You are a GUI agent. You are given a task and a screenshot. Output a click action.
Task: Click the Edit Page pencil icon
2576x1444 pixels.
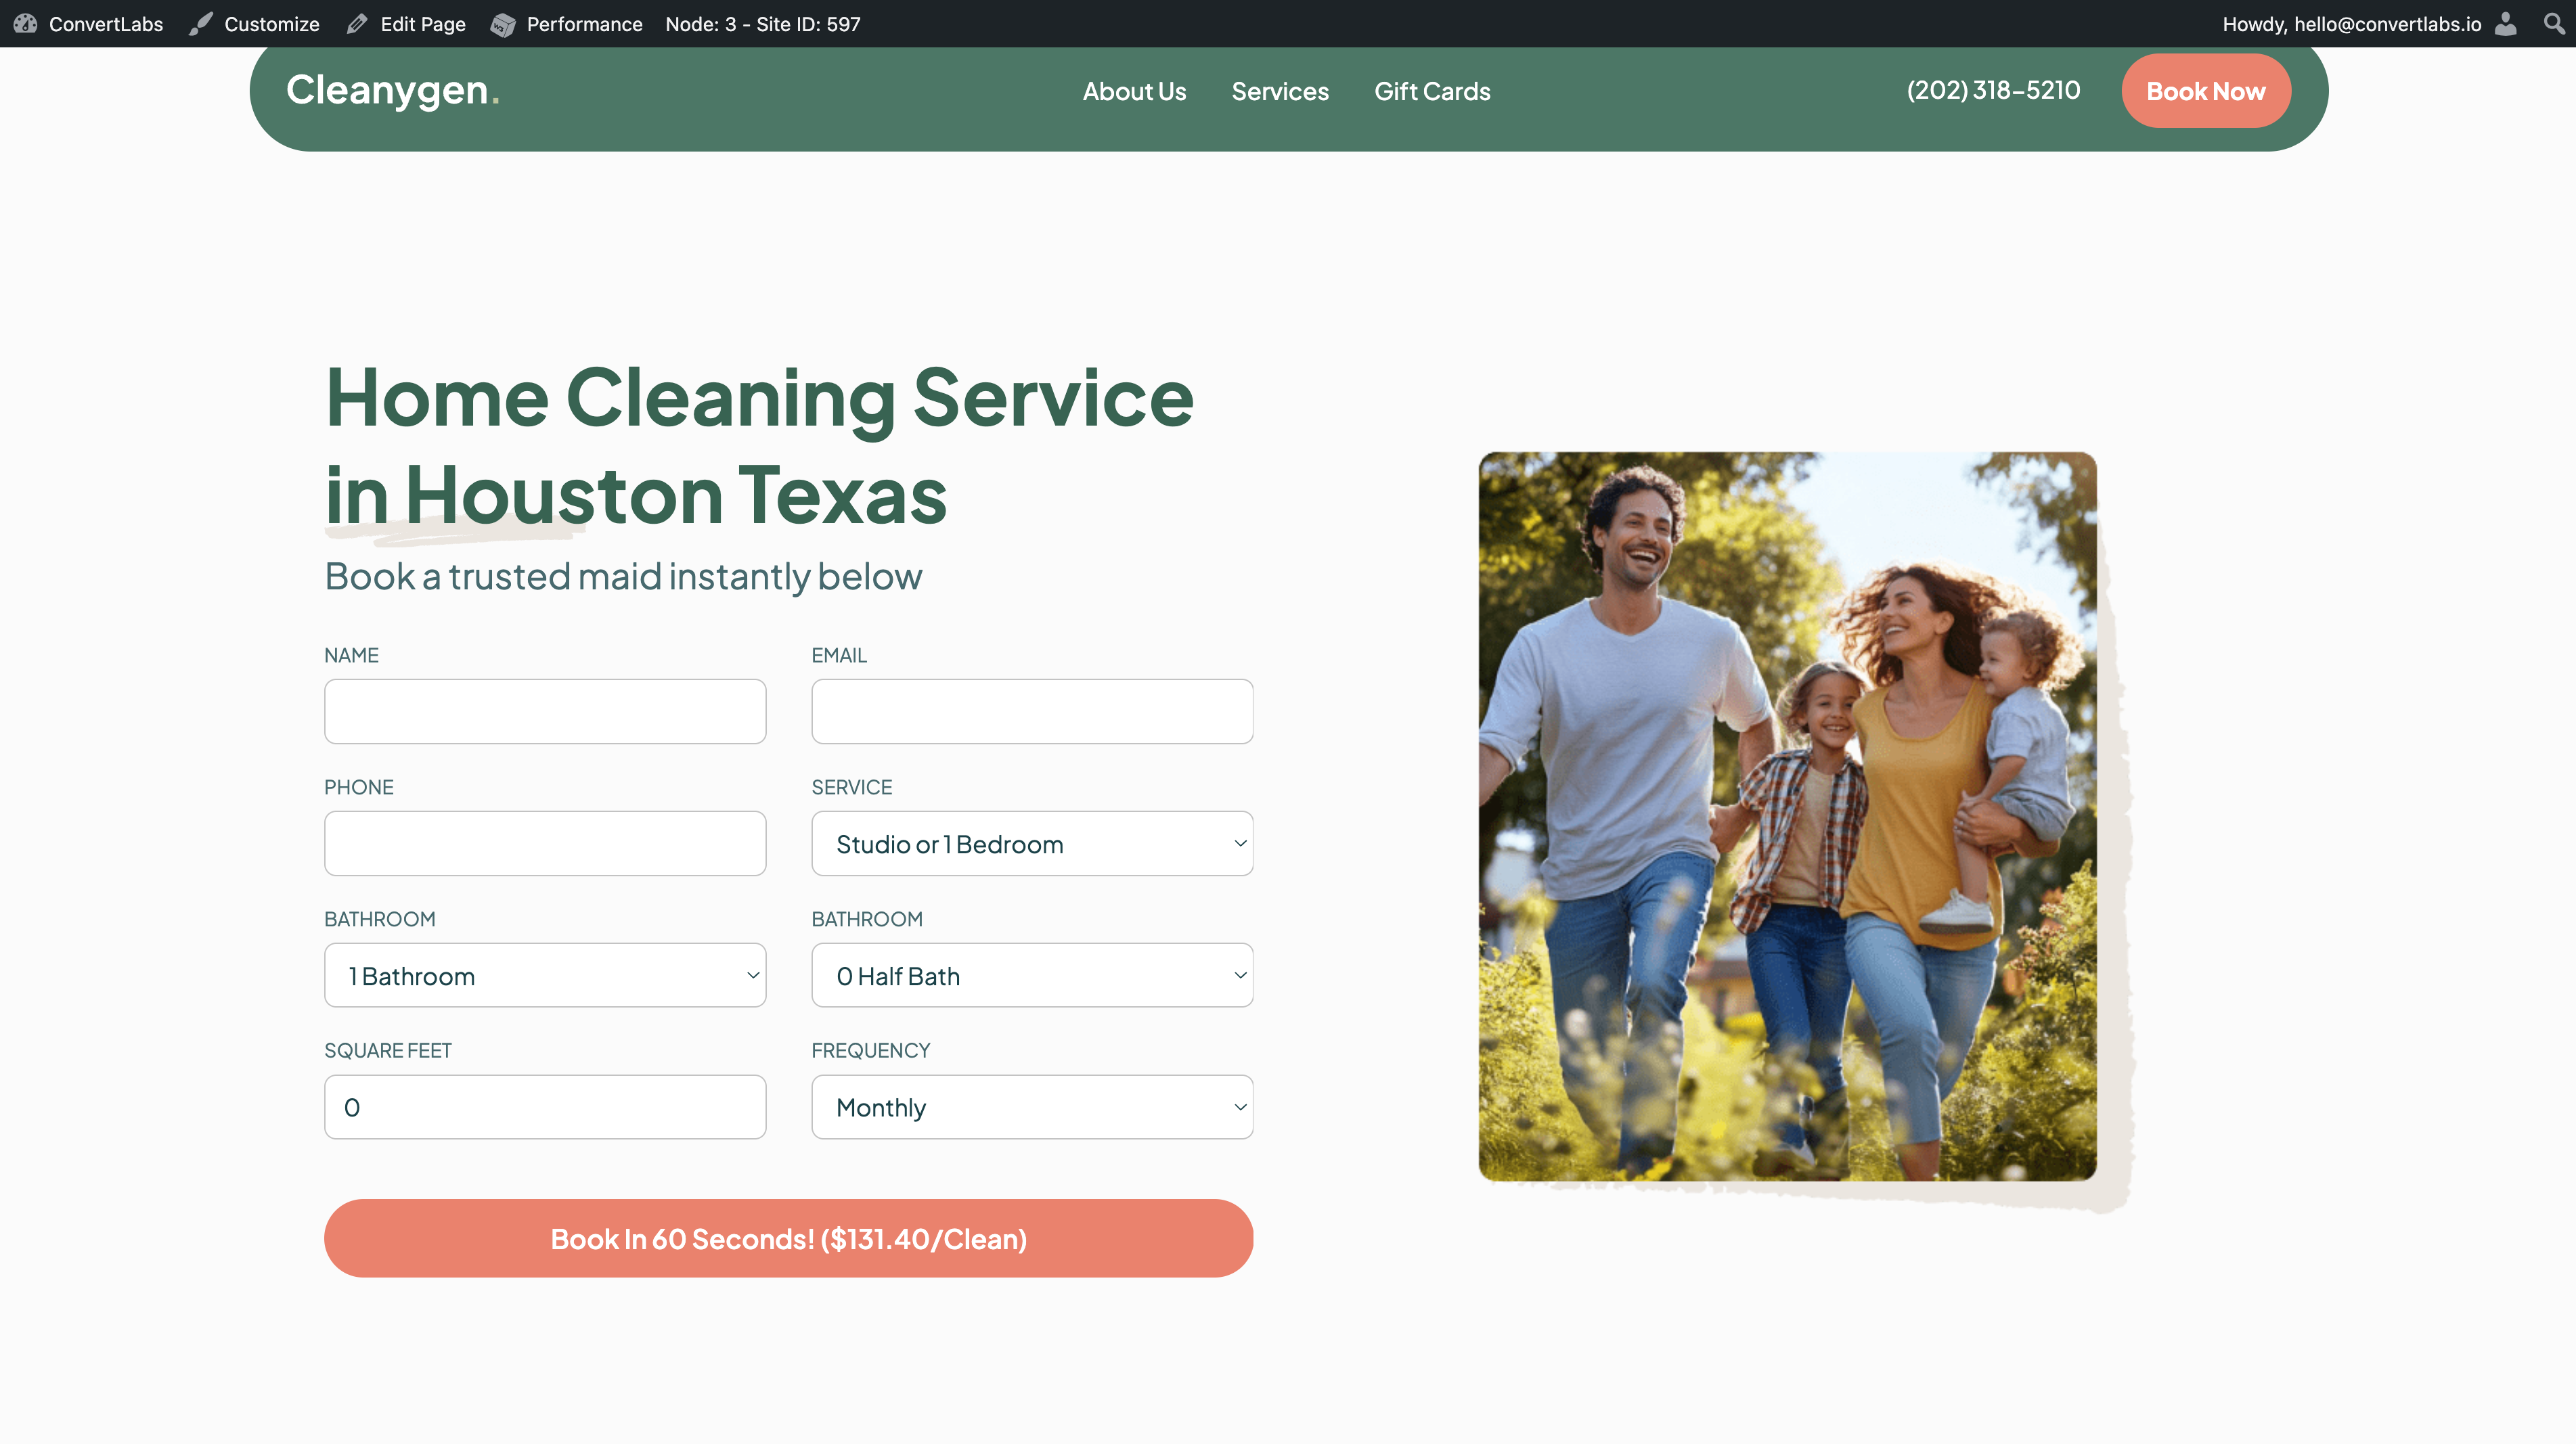[357, 24]
